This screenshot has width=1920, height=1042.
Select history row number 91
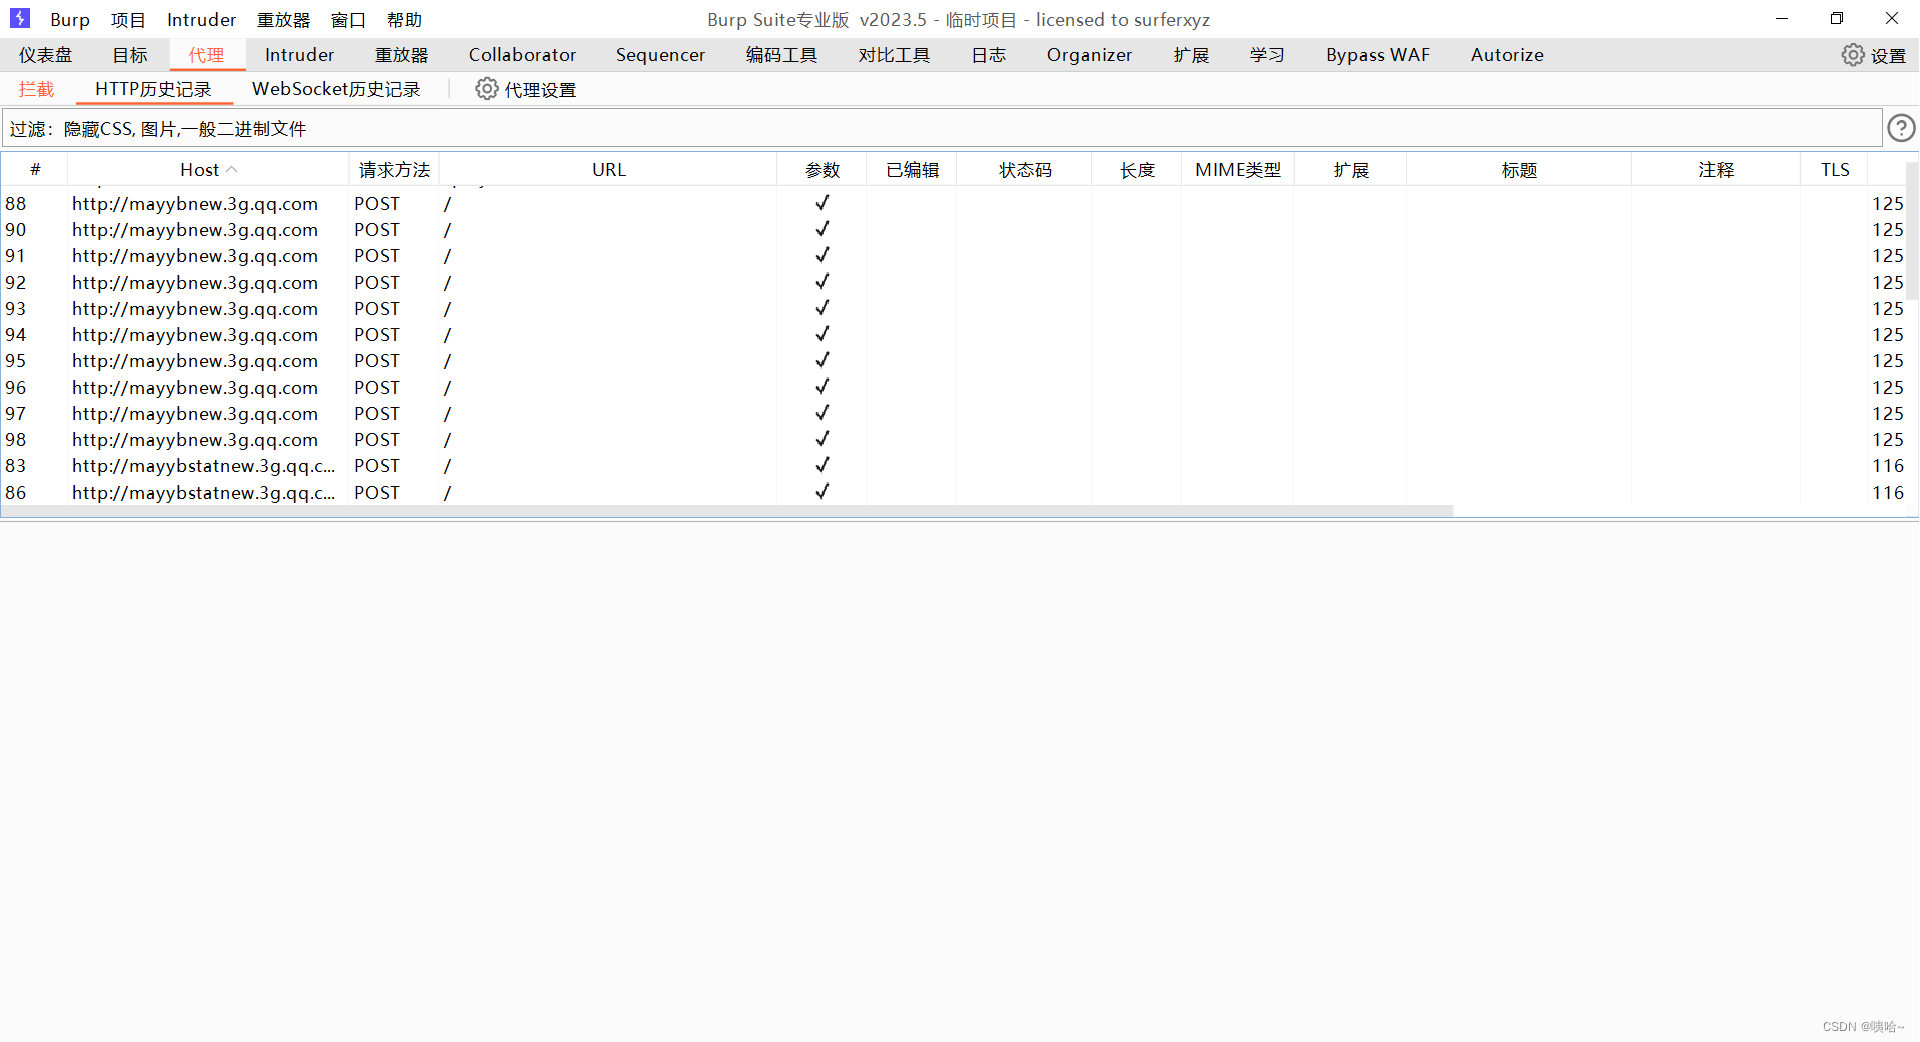coord(954,256)
